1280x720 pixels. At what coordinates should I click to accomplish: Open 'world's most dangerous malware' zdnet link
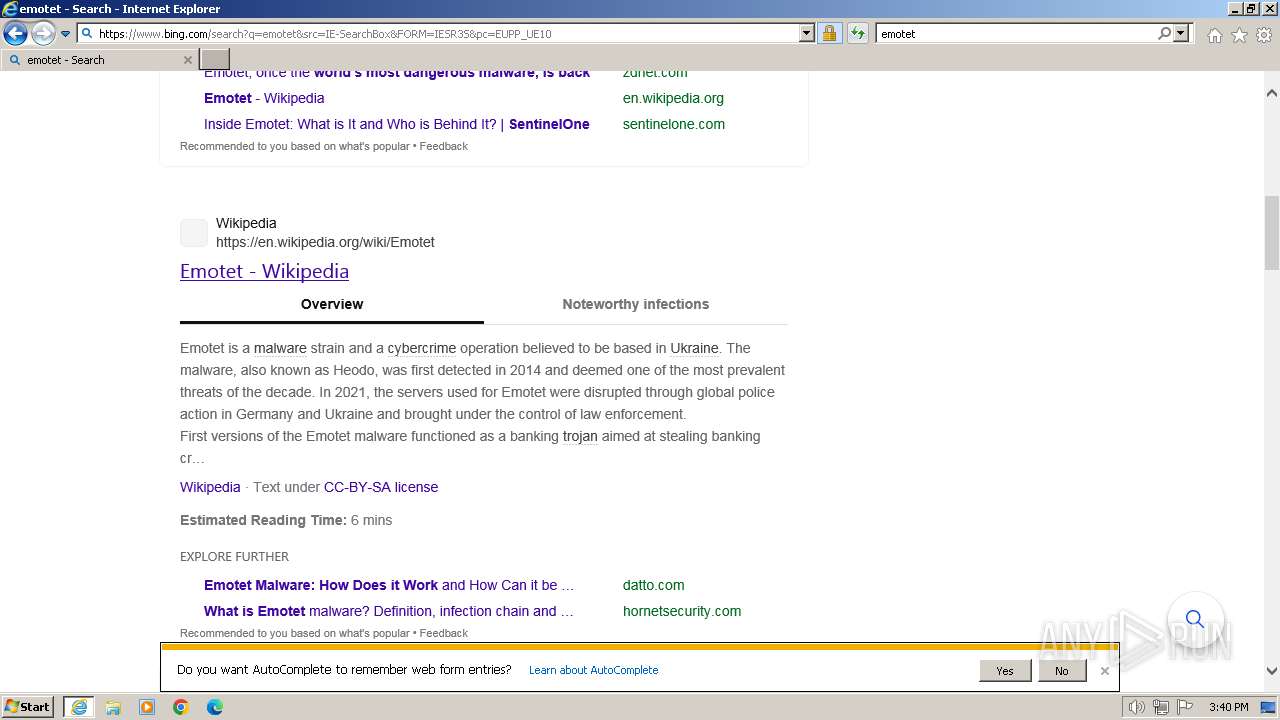[x=397, y=73]
